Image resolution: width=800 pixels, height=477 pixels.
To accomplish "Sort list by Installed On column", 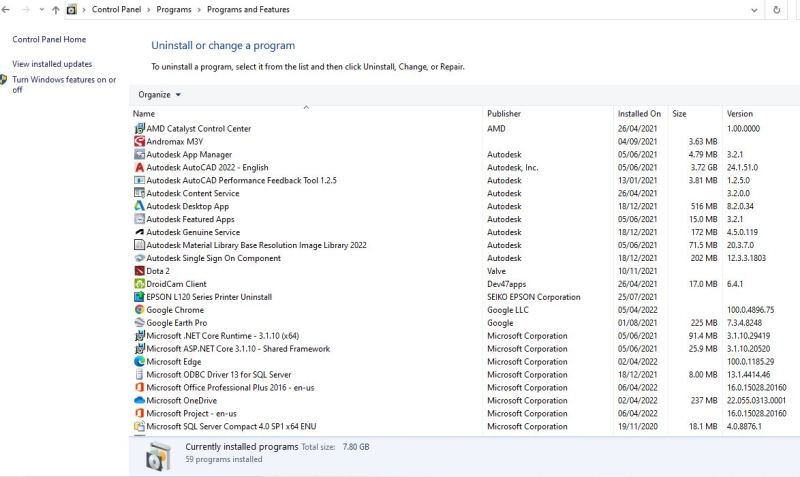I will [640, 113].
